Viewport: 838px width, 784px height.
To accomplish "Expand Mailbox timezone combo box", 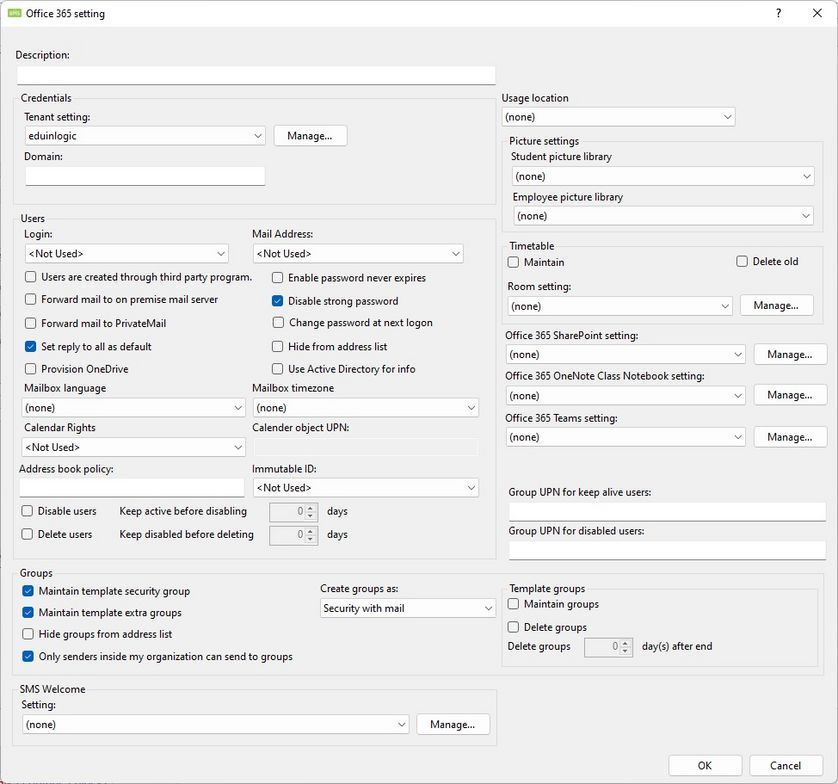I will [x=366, y=408].
